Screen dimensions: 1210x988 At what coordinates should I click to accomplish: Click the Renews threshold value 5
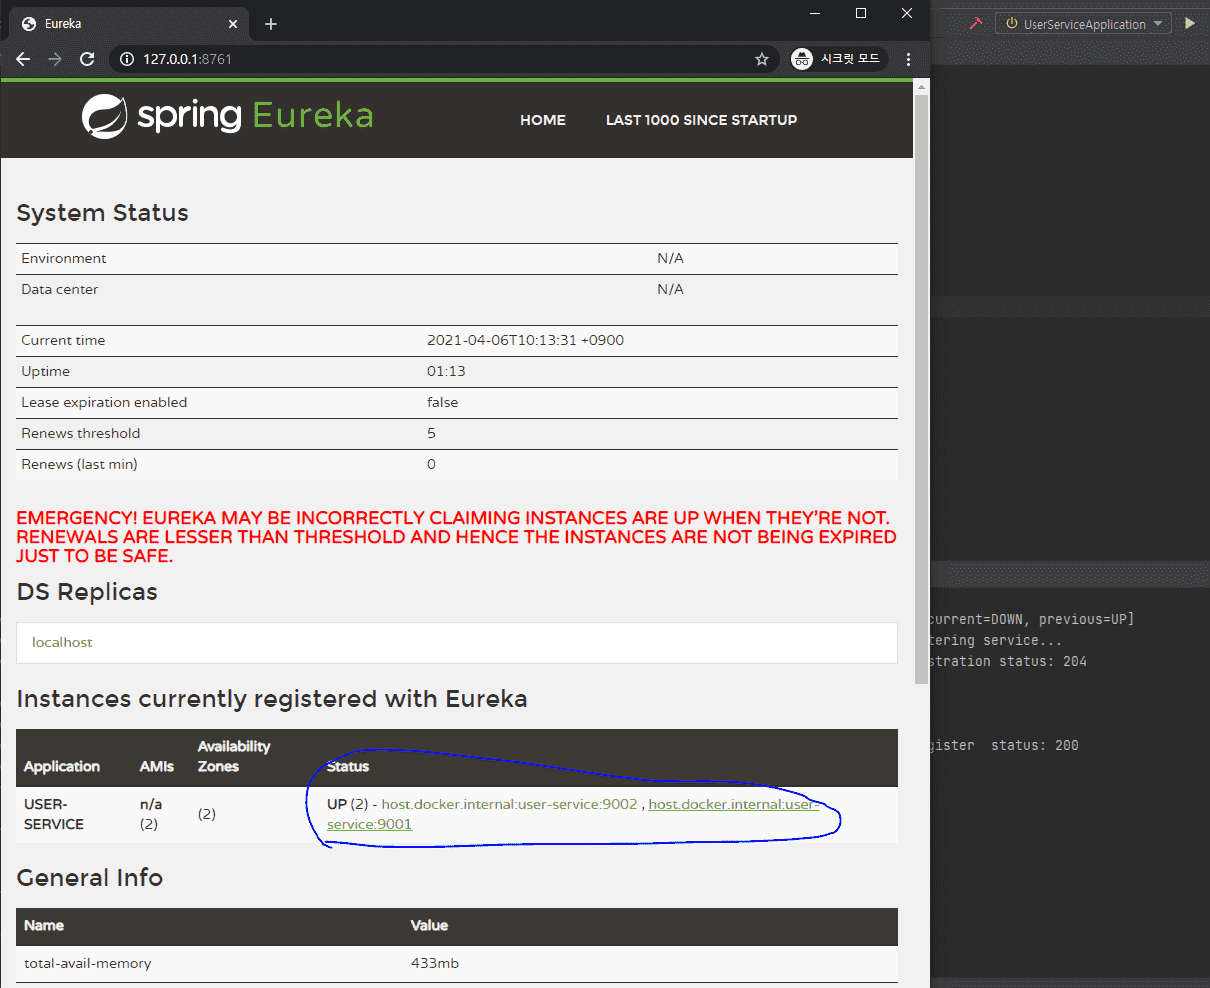click(431, 433)
